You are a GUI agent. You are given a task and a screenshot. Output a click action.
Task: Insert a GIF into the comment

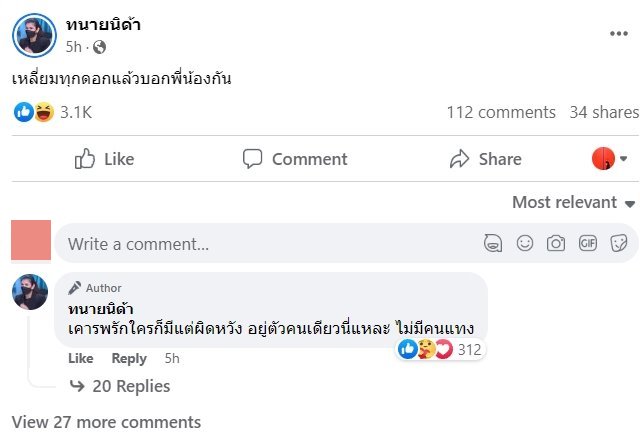click(x=588, y=243)
